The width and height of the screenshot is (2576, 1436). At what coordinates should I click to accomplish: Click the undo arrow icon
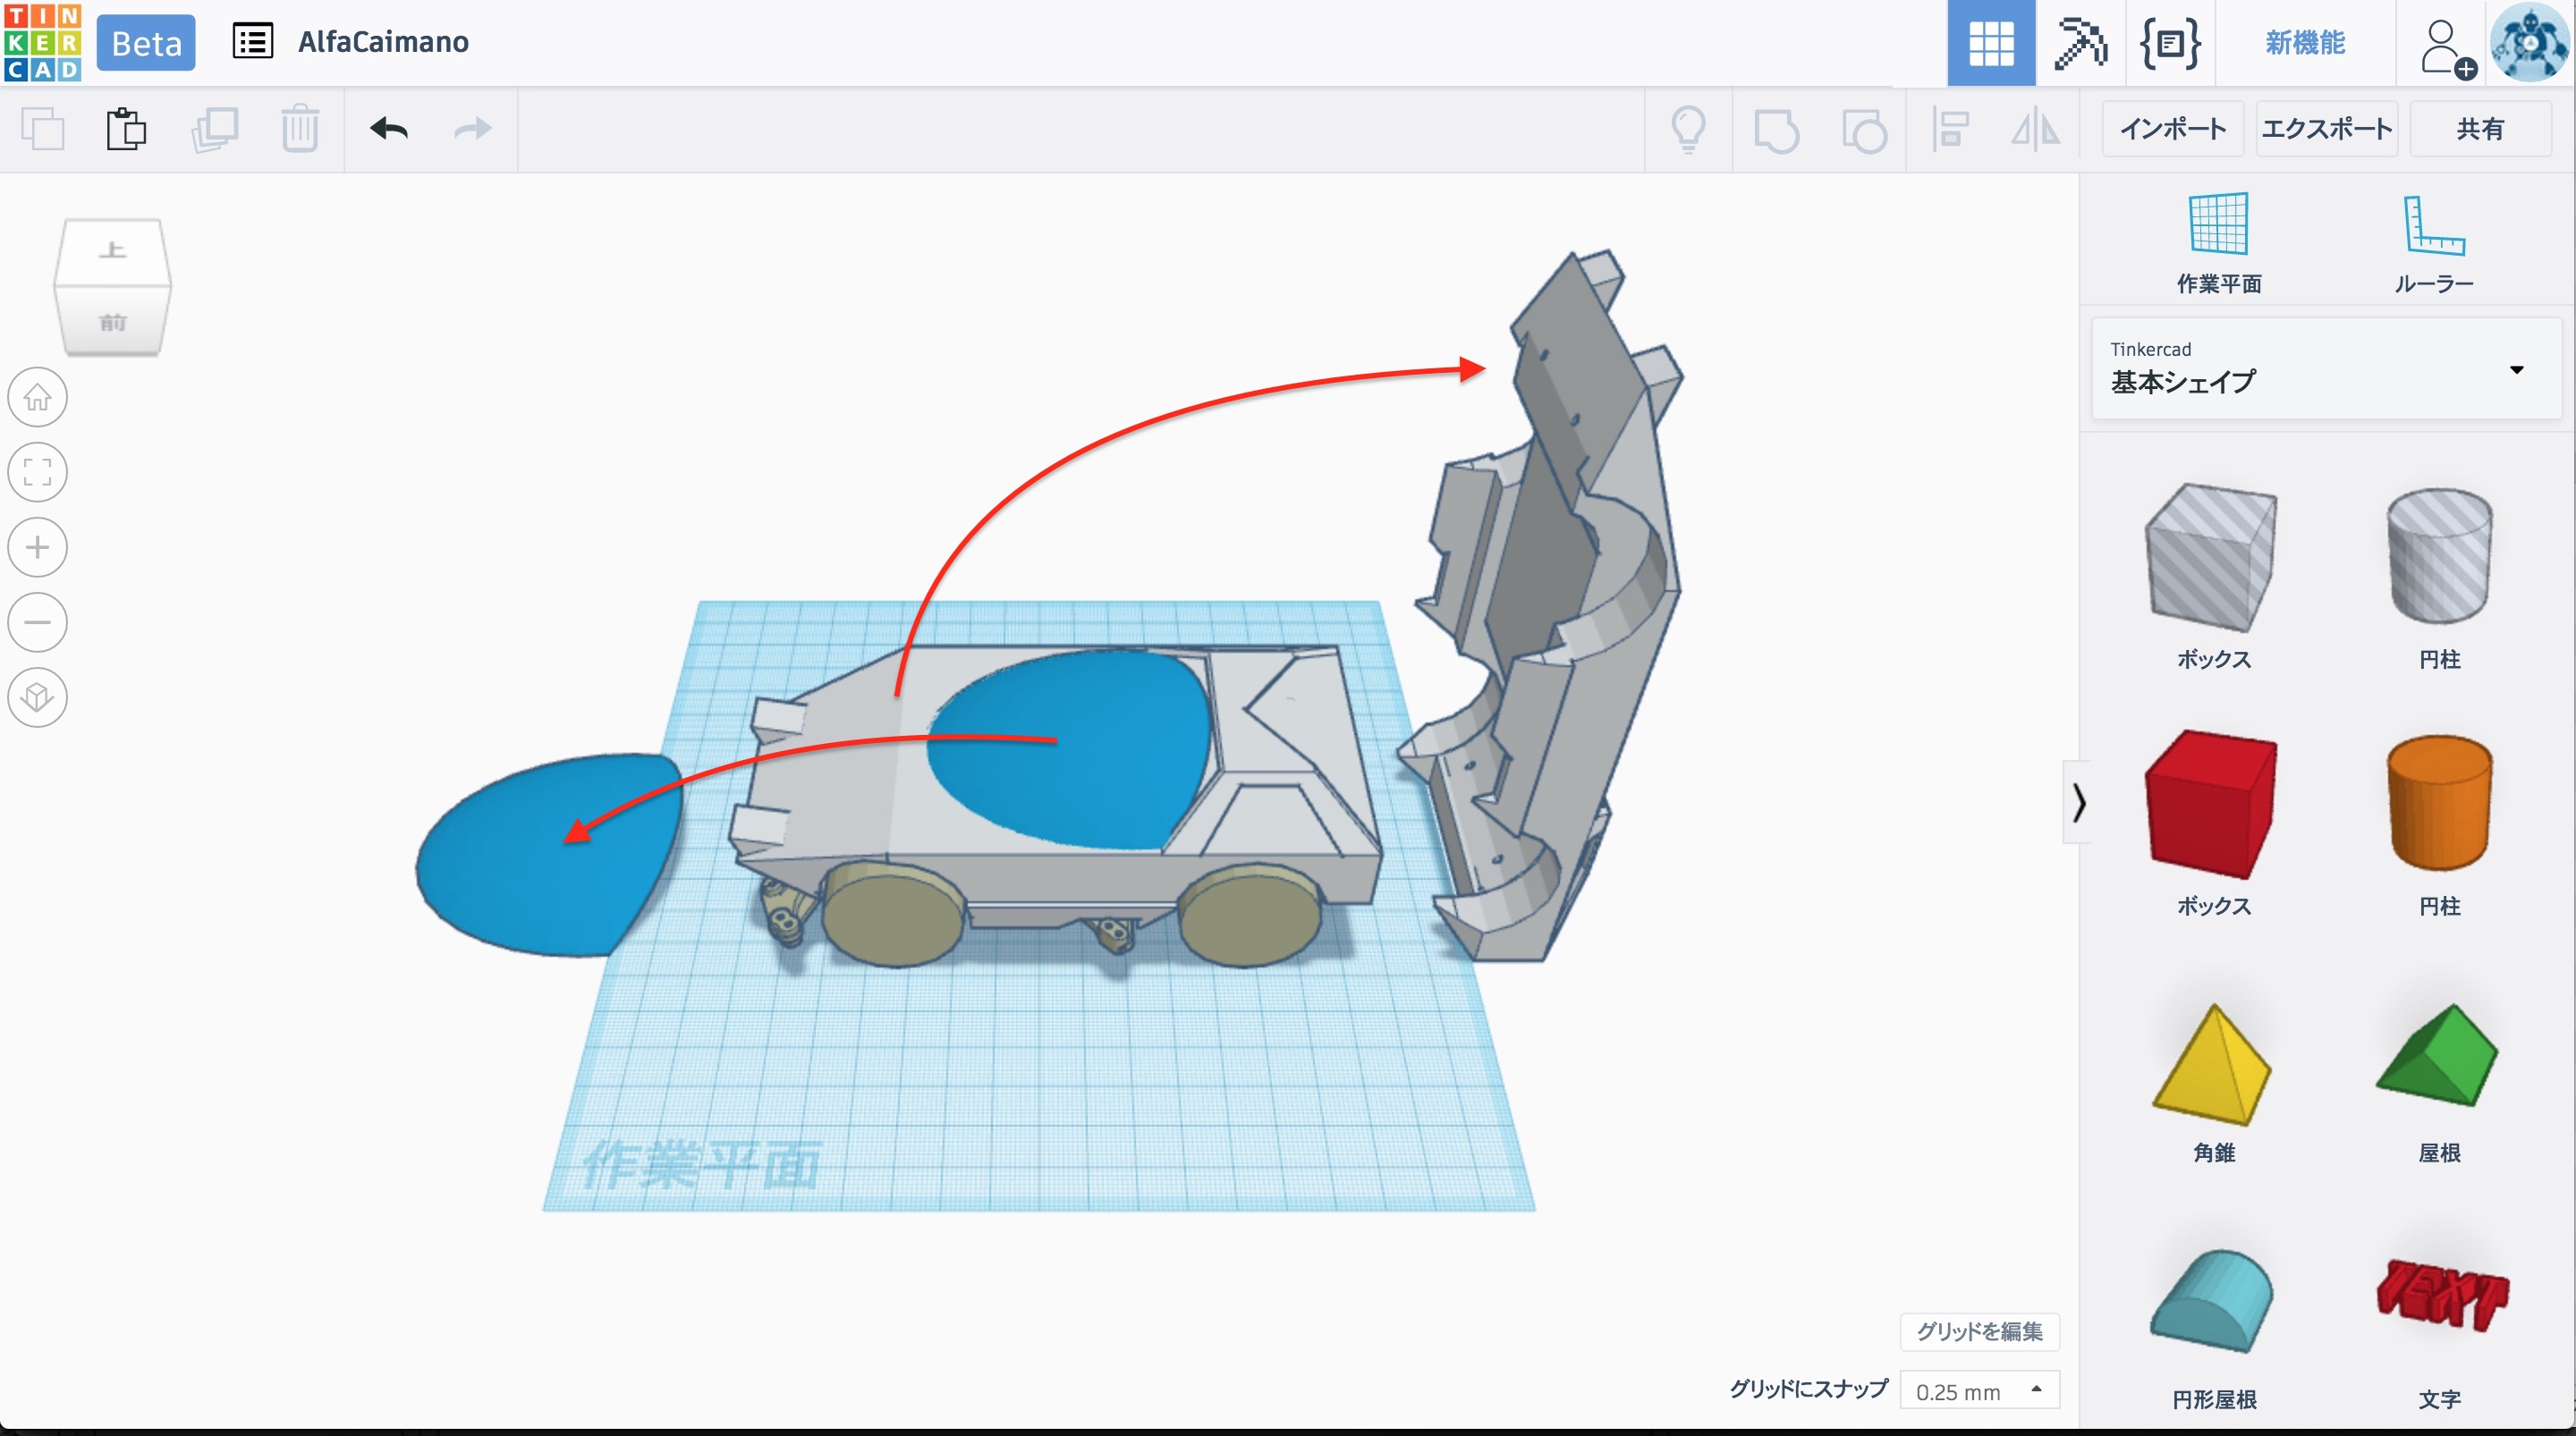[x=389, y=129]
